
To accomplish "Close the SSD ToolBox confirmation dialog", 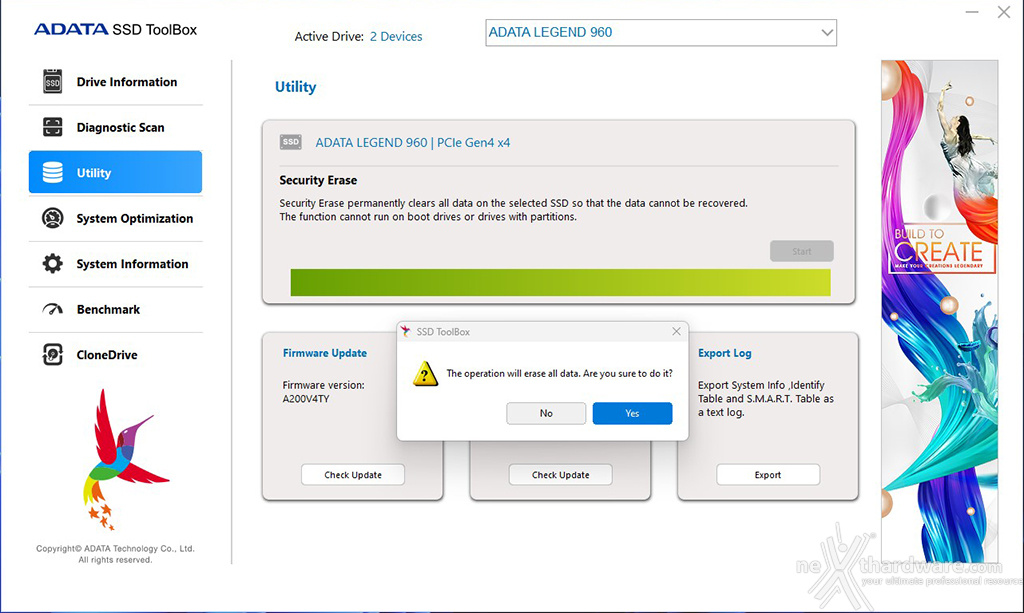I will click(x=677, y=332).
